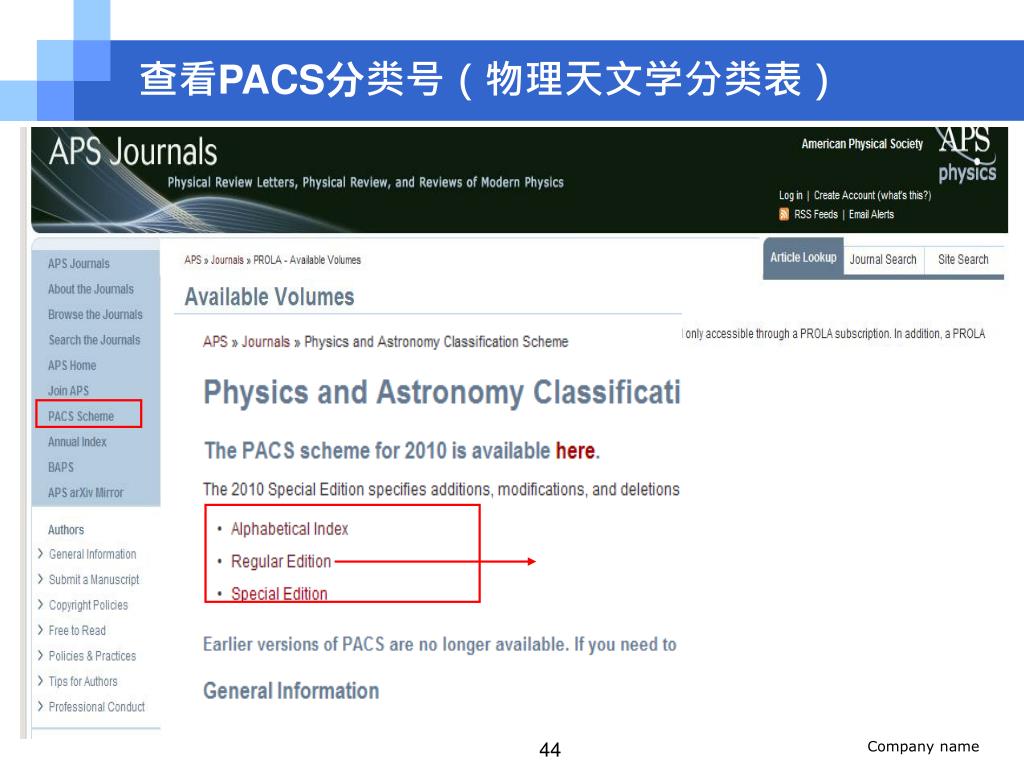The width and height of the screenshot is (1024, 768).
Task: Expand Tips for Authors chevron
Action: point(40,681)
